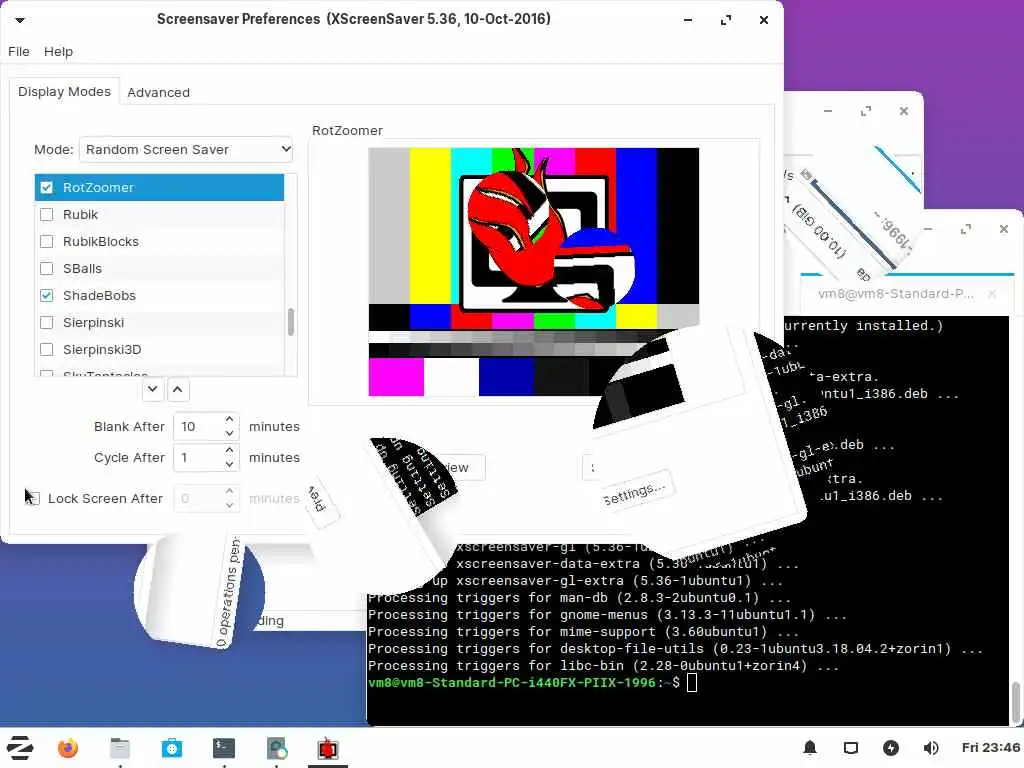1024x768 pixels.
Task: Select the vm8@vm8-Standard-P terminal tab
Action: 895,294
